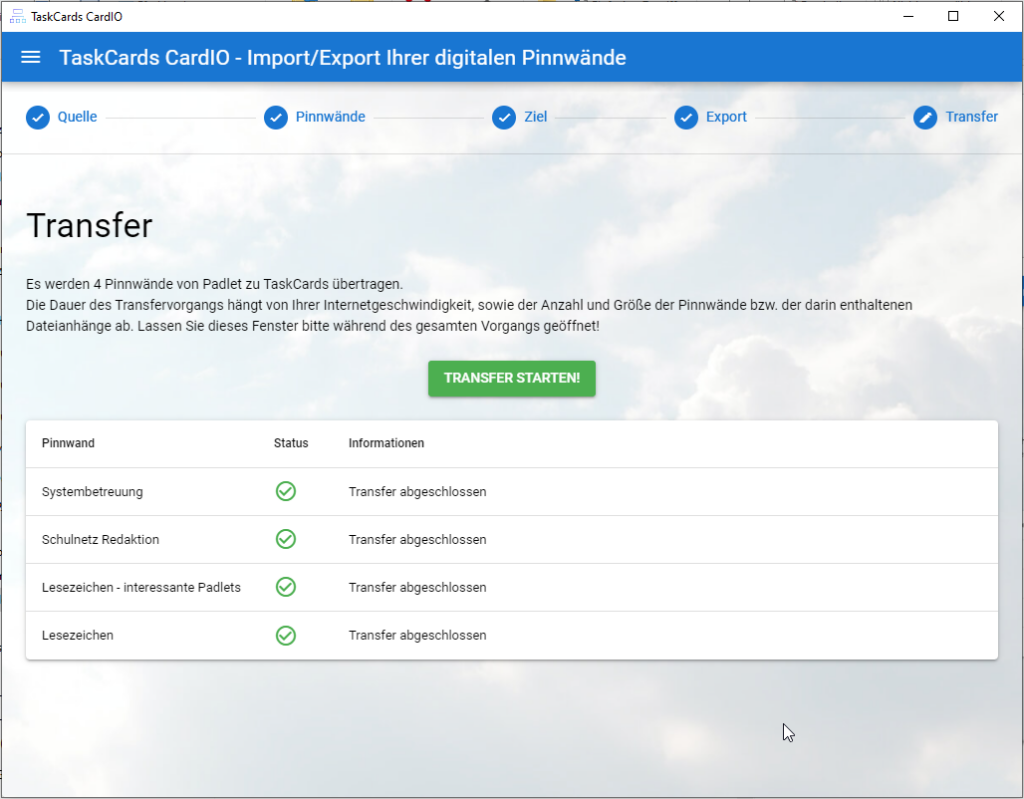This screenshot has width=1024, height=799.
Task: Click green status check for Systembetreuung
Action: click(285, 491)
